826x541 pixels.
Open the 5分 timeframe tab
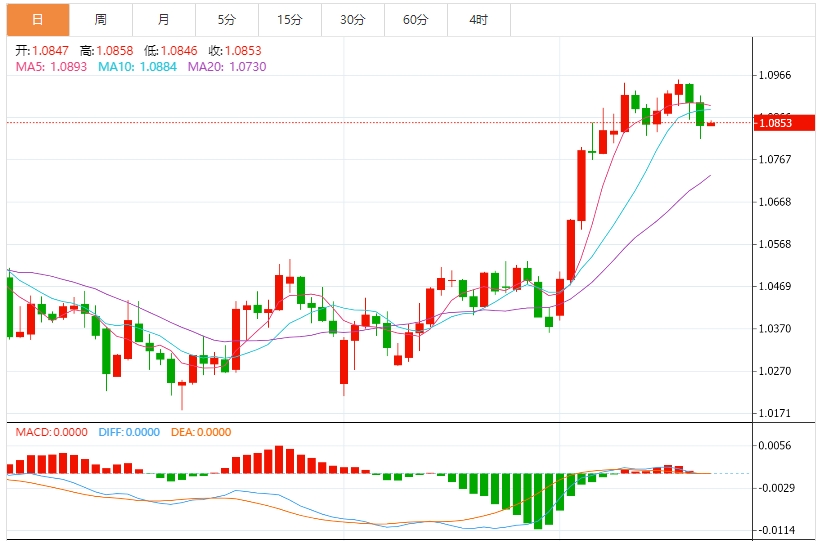[227, 20]
